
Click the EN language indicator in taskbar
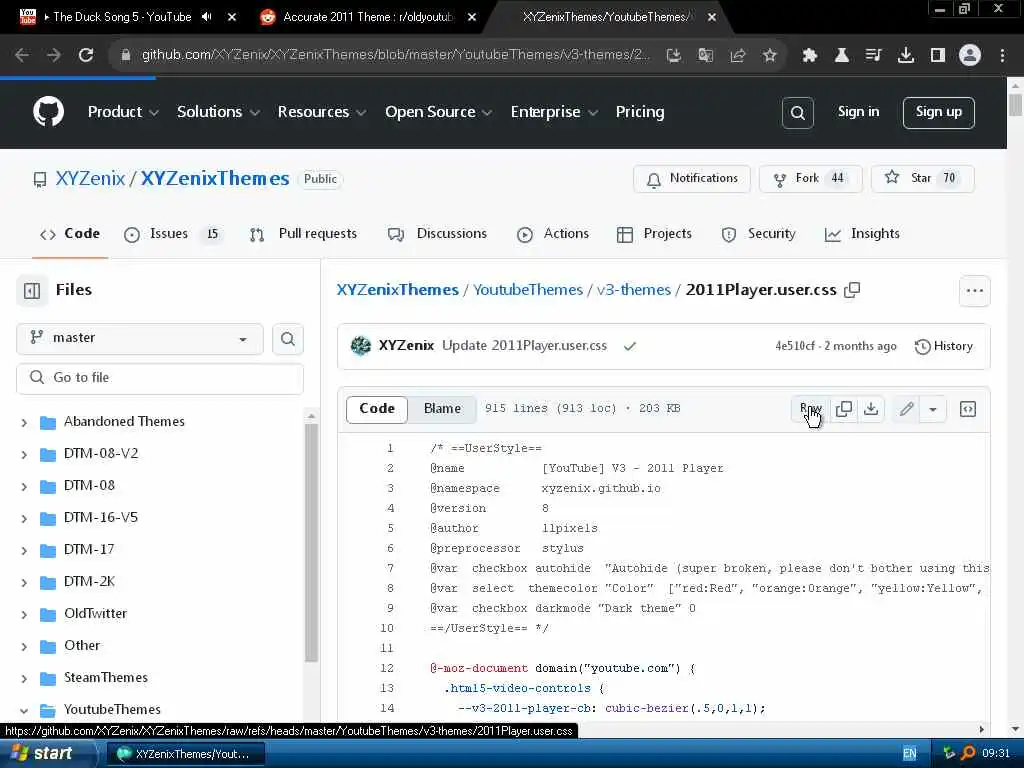pyautogui.click(x=909, y=754)
